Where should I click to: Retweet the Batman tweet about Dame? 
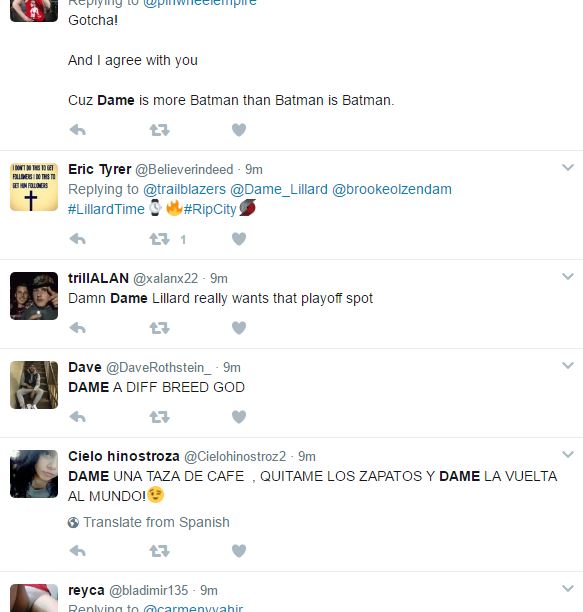point(159,130)
